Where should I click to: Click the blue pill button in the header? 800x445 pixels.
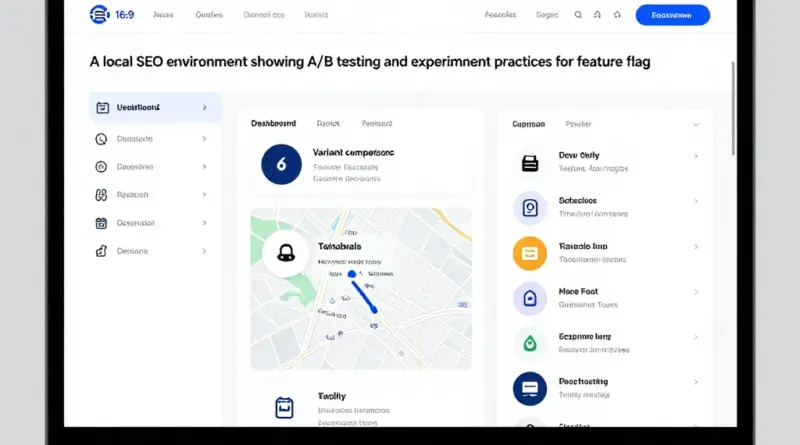point(672,15)
